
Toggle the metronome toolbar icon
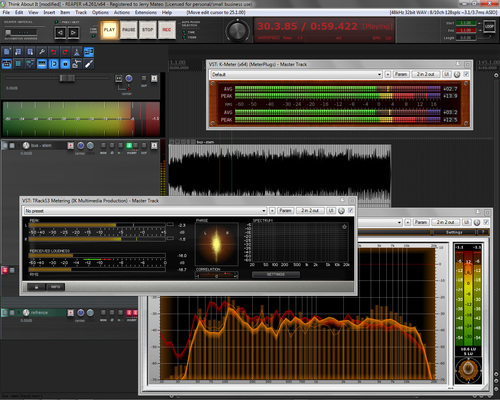coord(77,52)
